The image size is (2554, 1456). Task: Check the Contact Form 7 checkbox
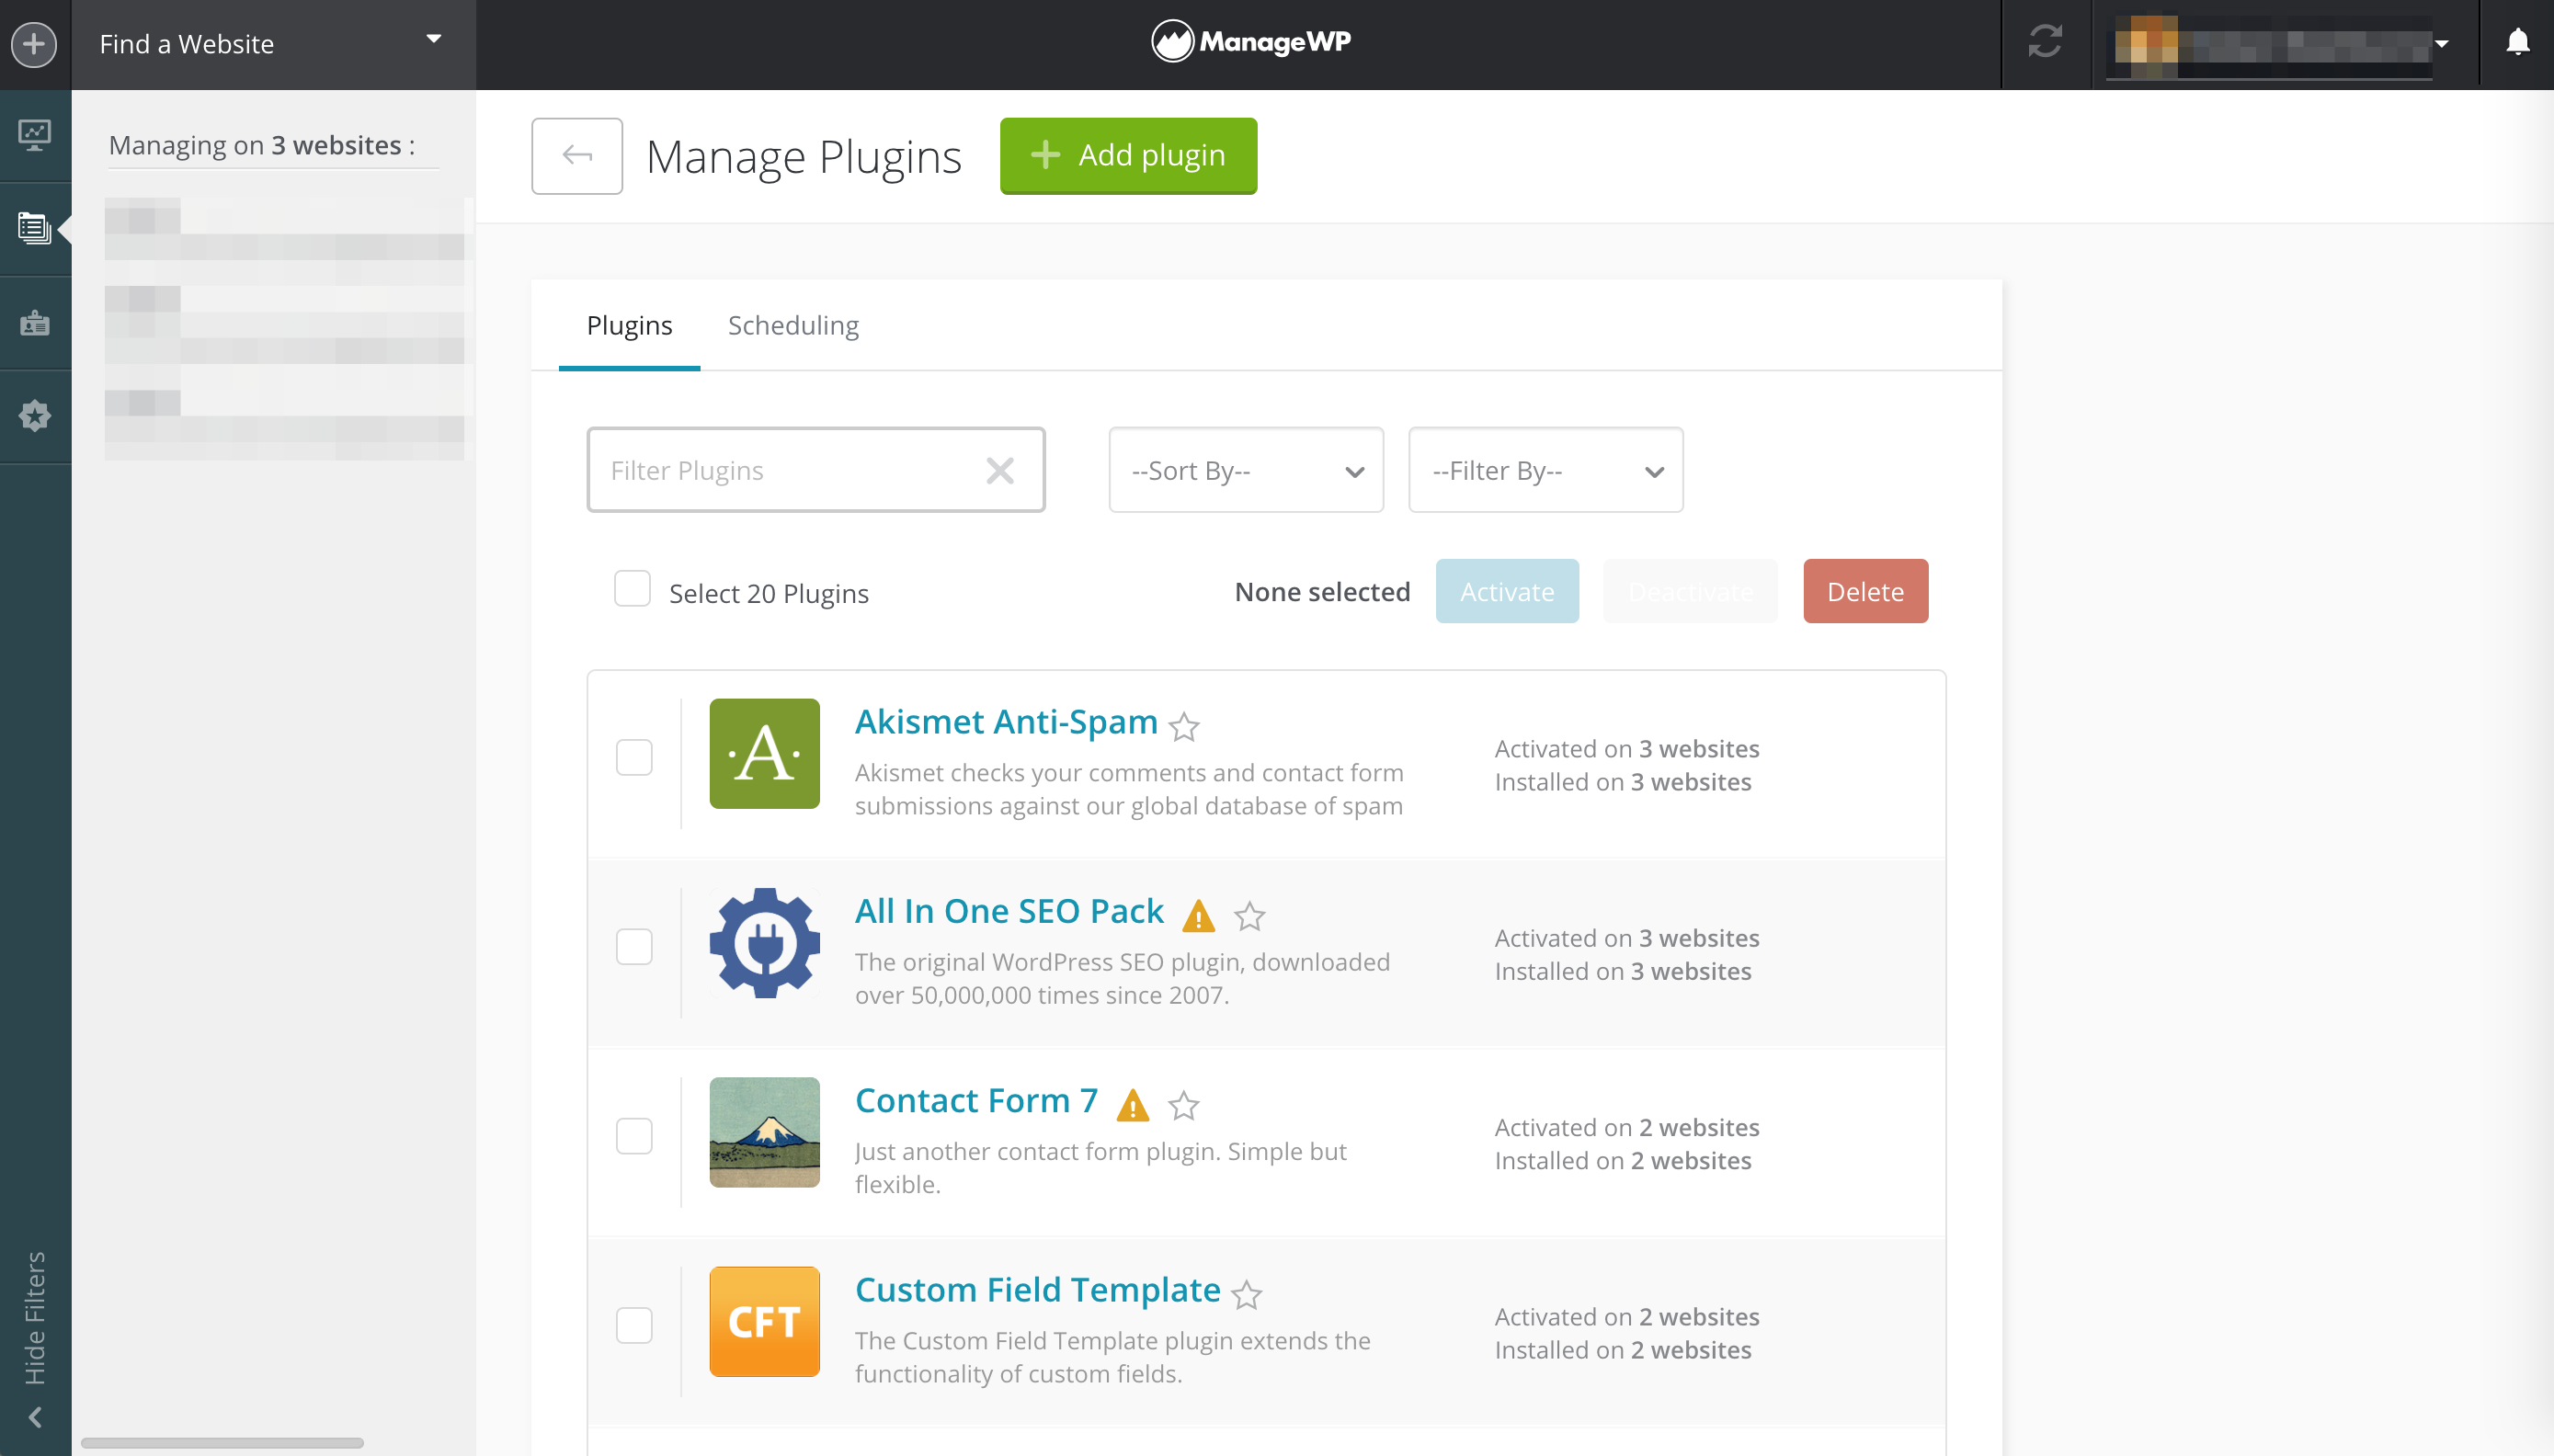[634, 1136]
